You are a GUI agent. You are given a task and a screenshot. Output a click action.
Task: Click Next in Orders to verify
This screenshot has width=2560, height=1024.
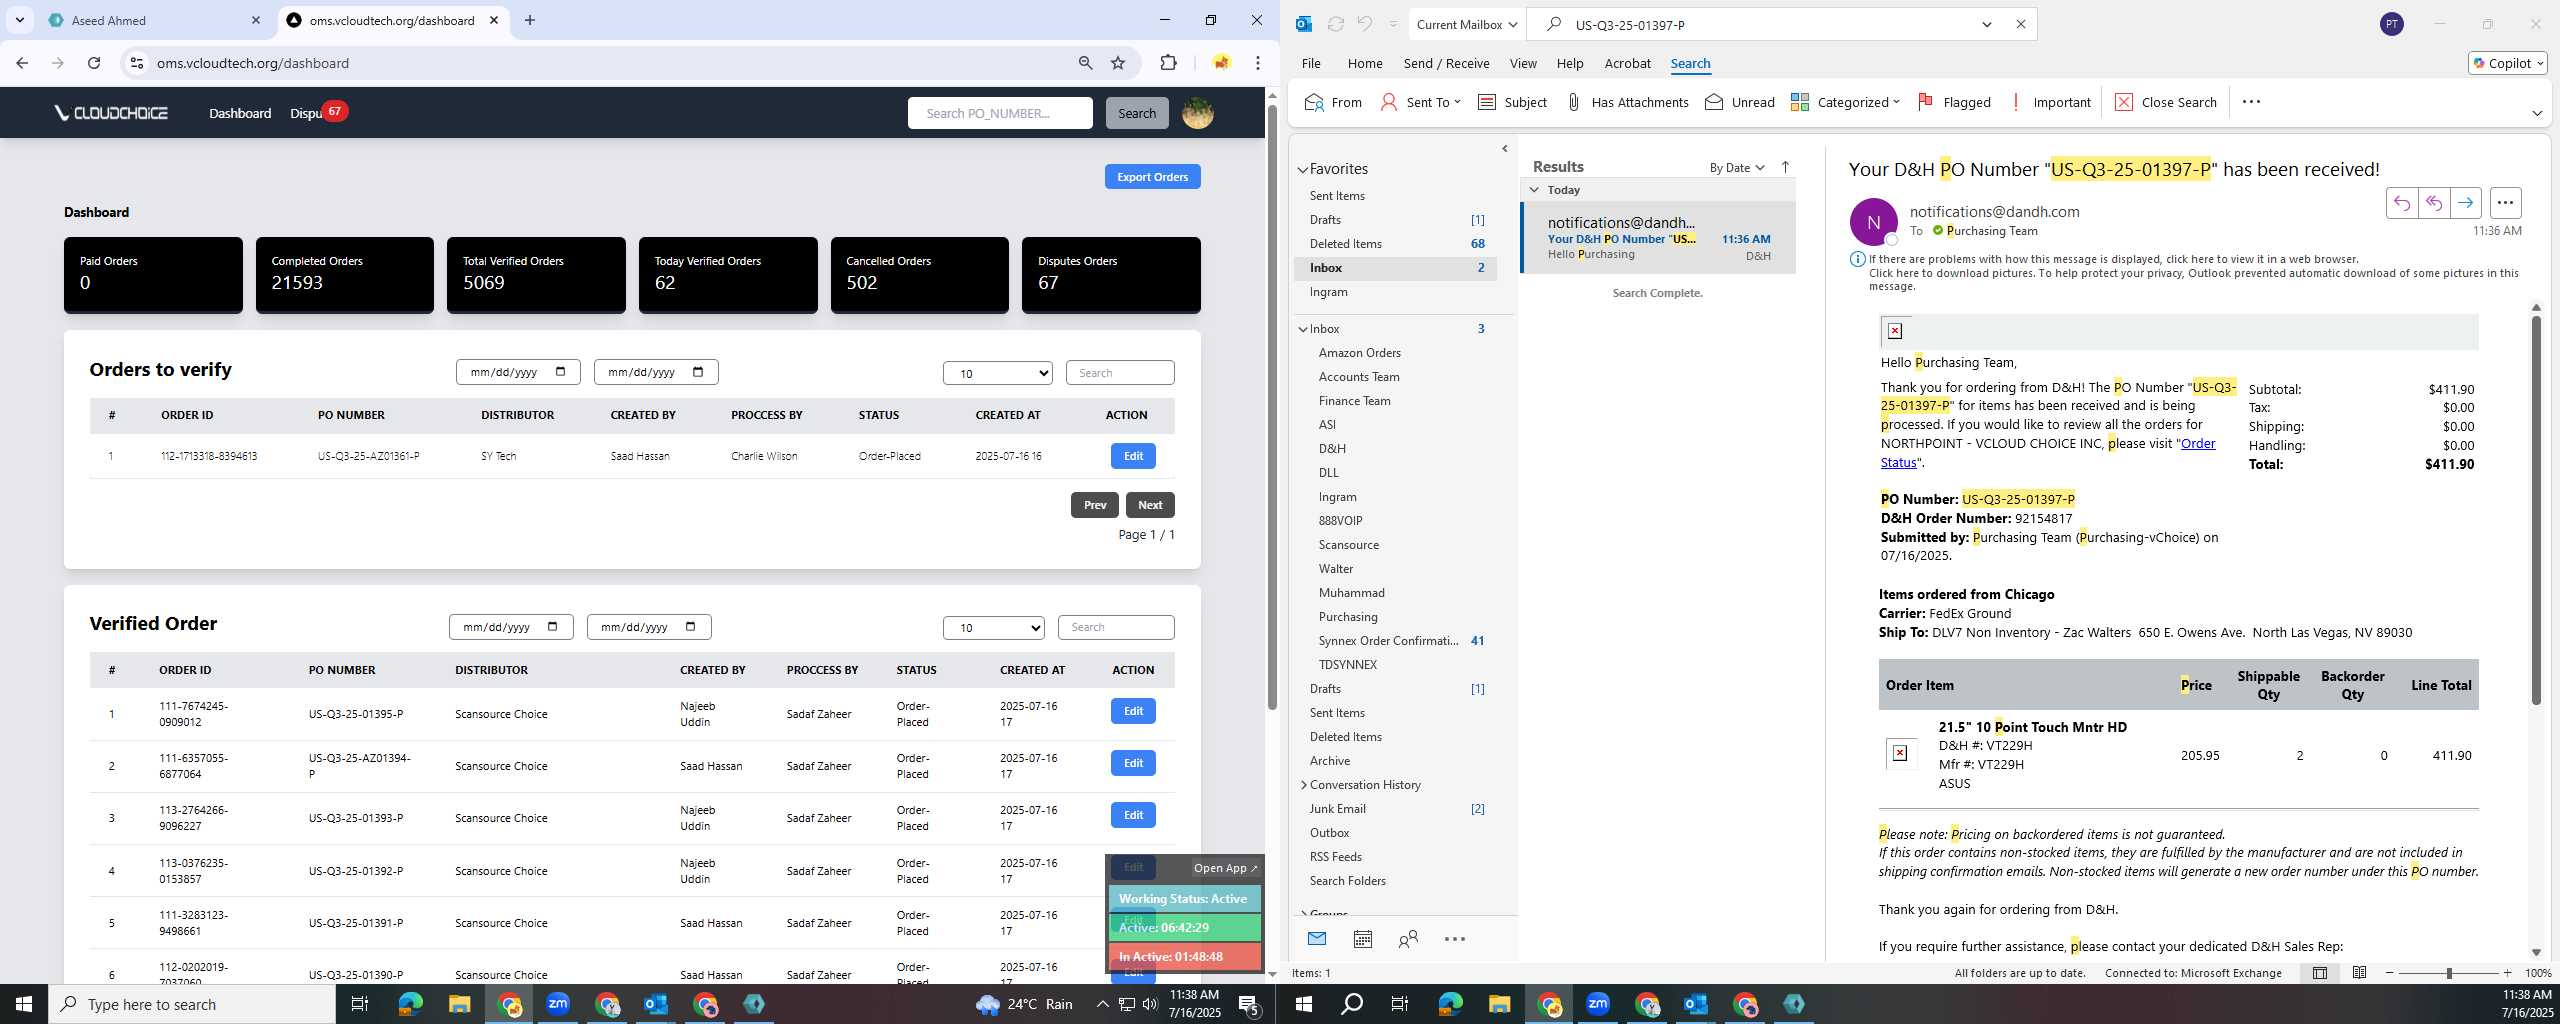[1150, 505]
